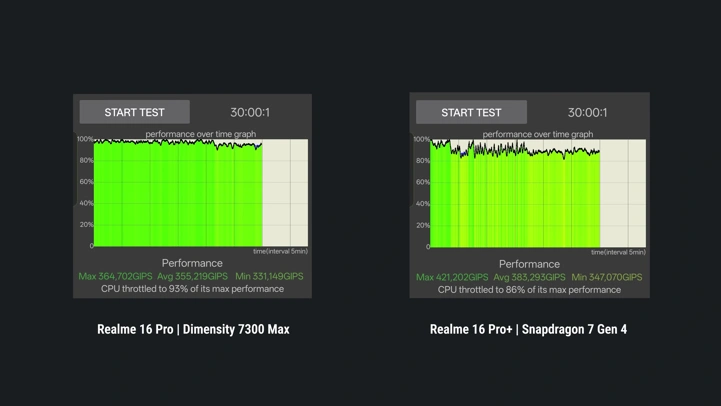This screenshot has width=721, height=406.
Task: Select the Dimensity performance over time graph
Action: [x=201, y=193]
